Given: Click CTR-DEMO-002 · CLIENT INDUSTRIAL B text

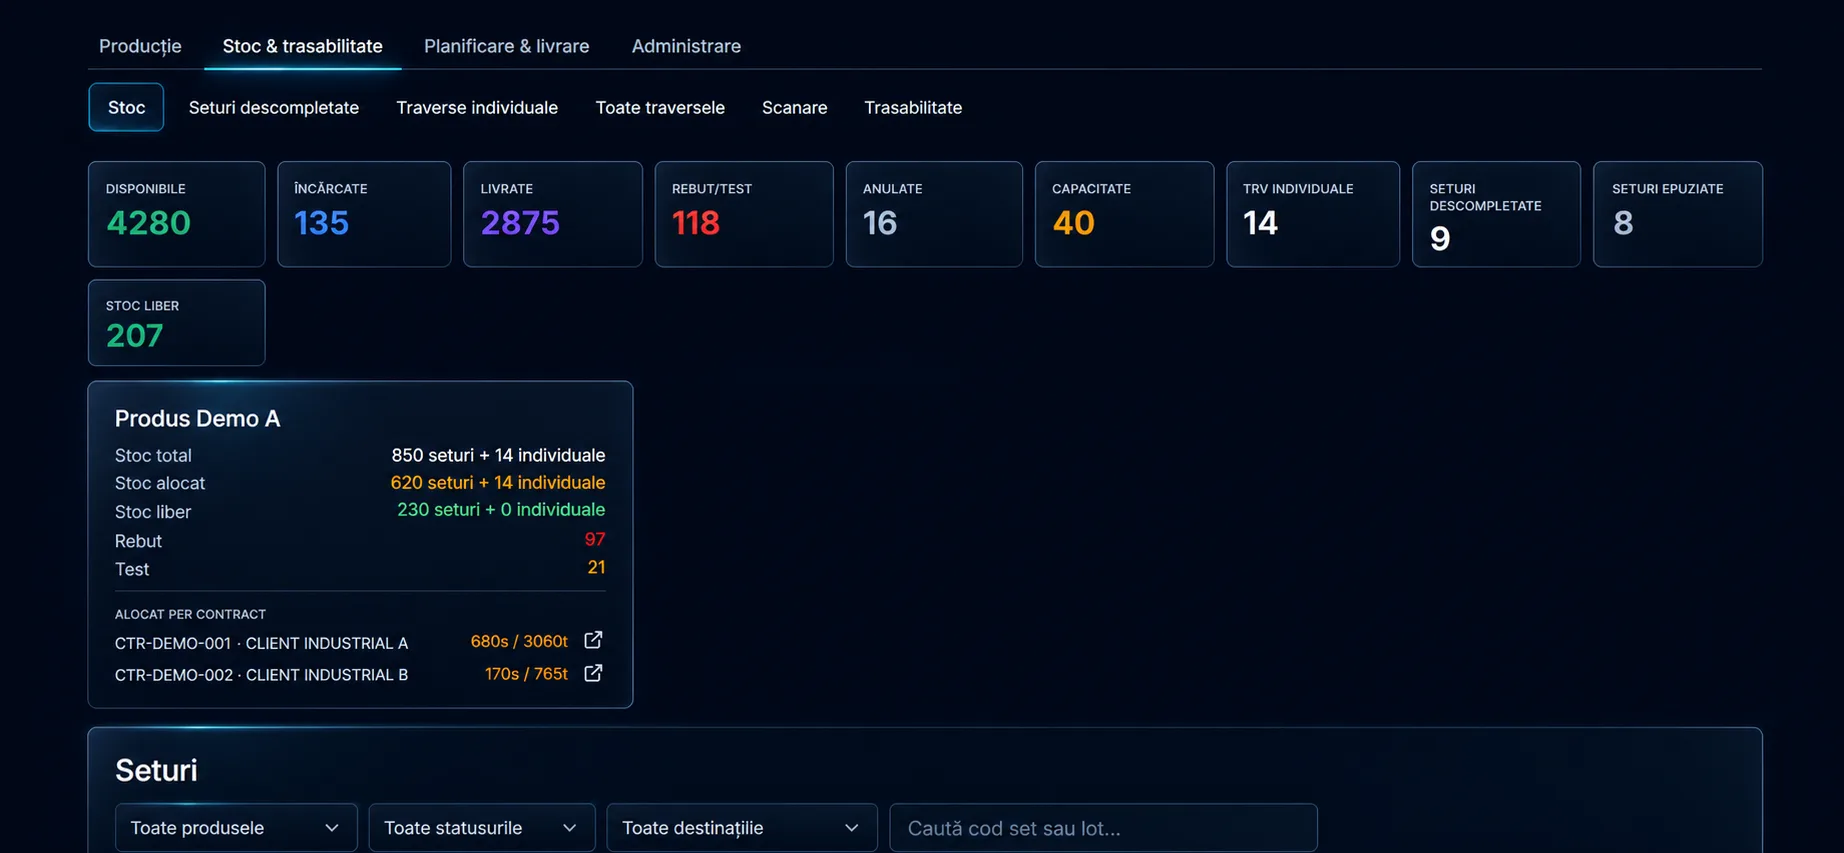Looking at the screenshot, I should [261, 675].
